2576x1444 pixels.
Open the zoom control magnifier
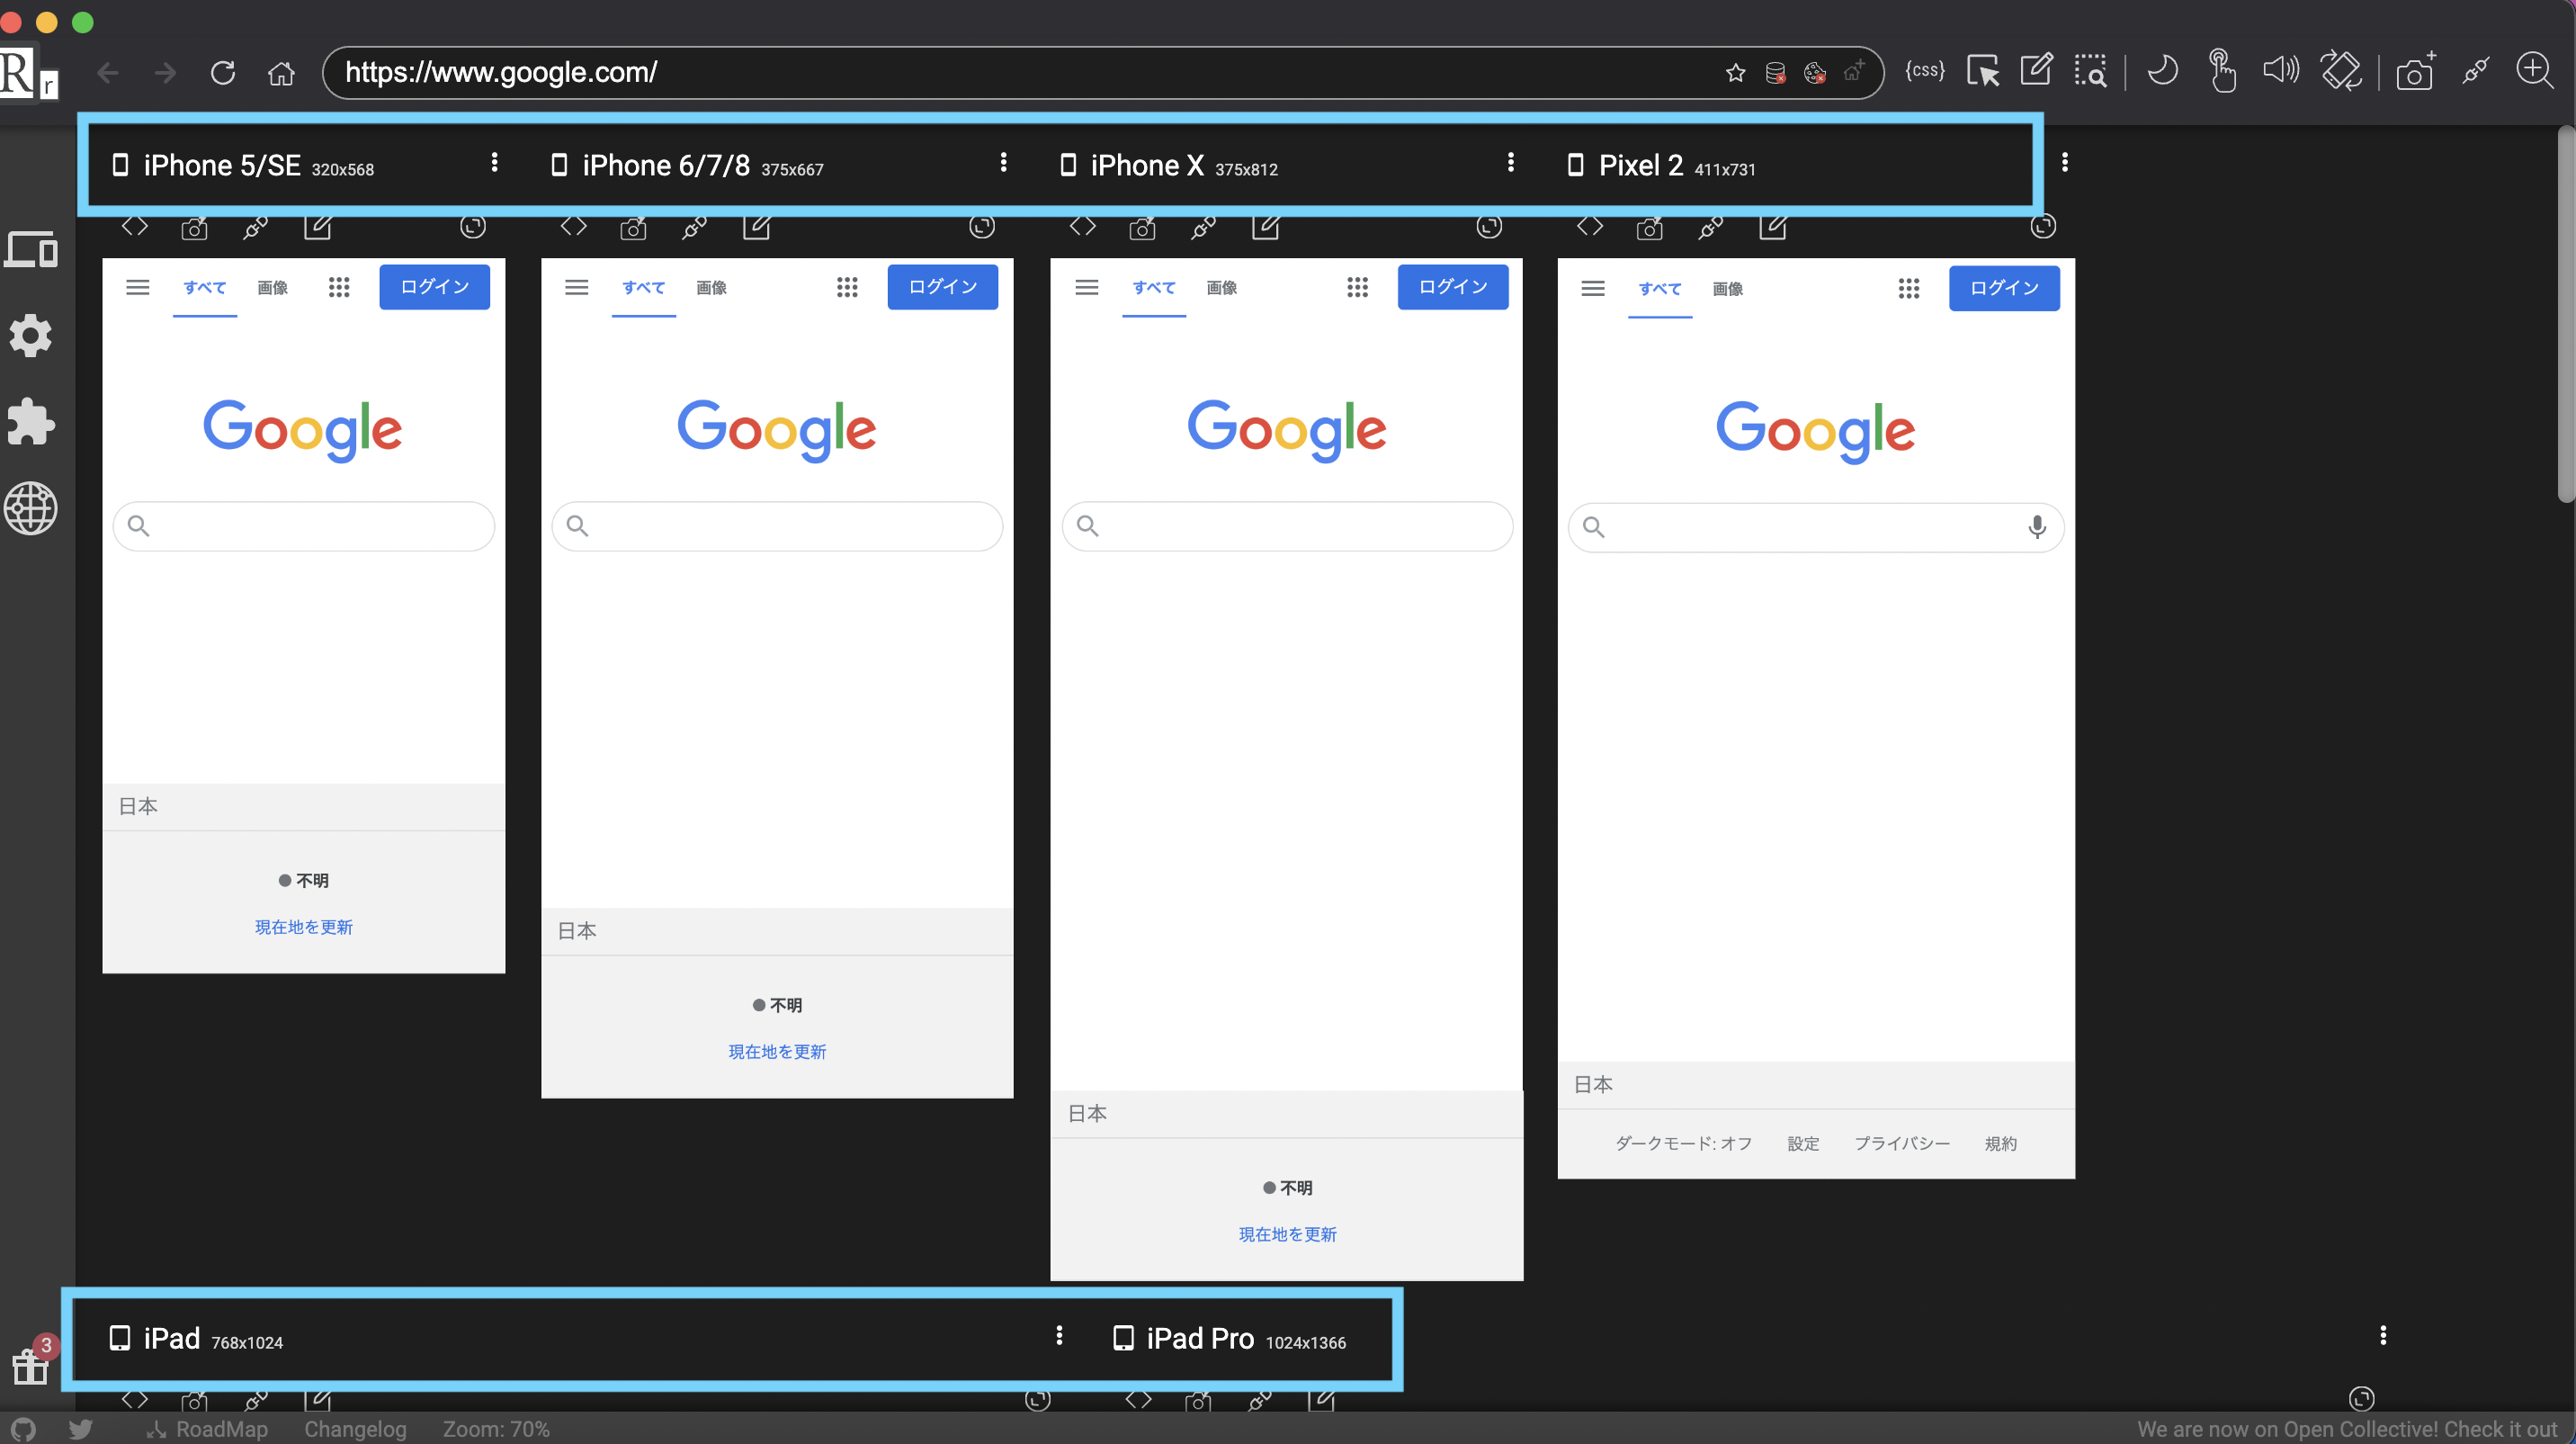pyautogui.click(x=2535, y=70)
